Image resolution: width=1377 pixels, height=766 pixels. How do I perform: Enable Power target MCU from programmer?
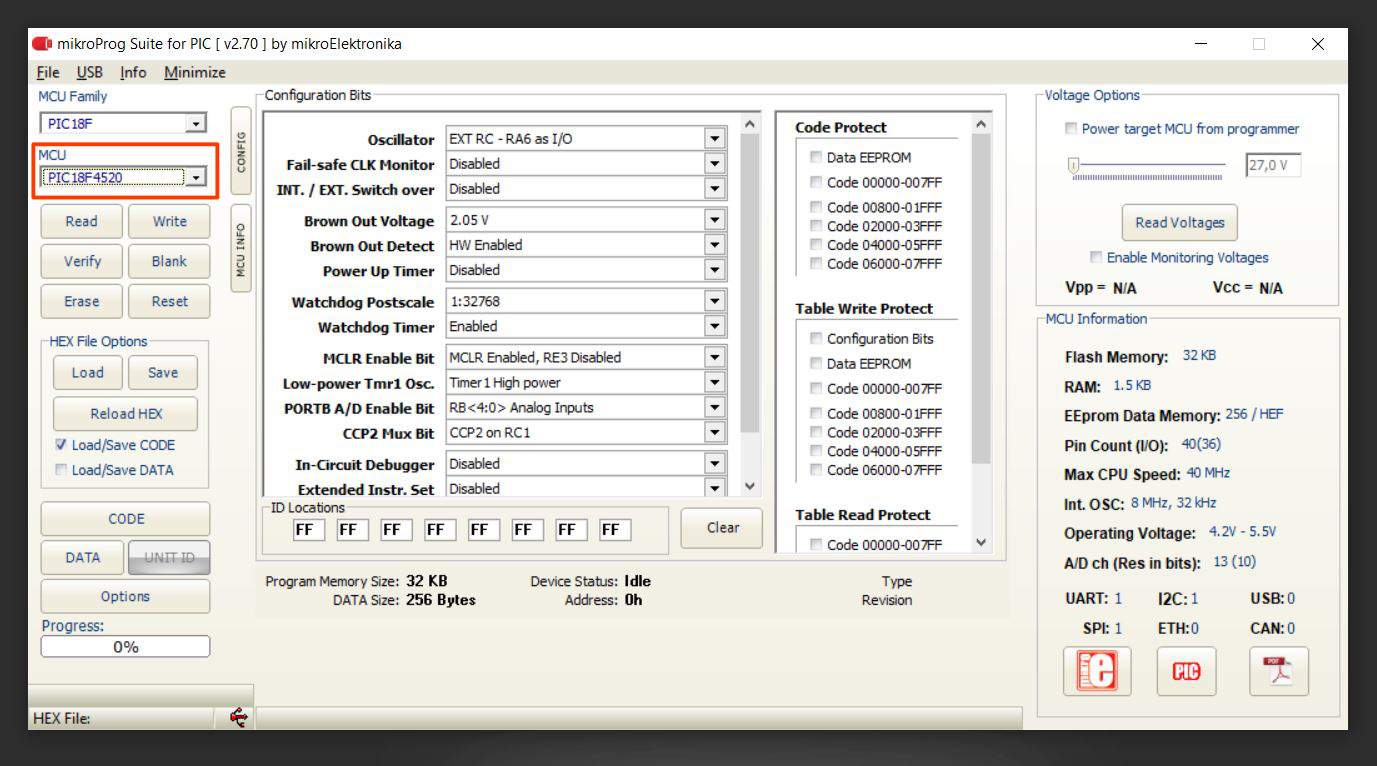point(1072,129)
